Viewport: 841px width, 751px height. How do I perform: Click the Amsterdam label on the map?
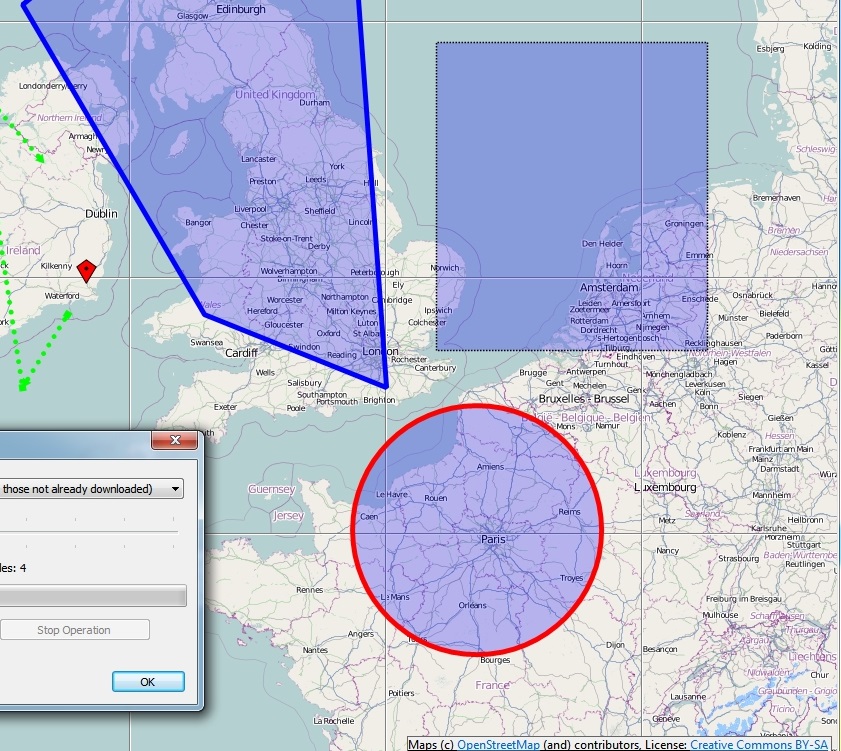pyautogui.click(x=609, y=288)
